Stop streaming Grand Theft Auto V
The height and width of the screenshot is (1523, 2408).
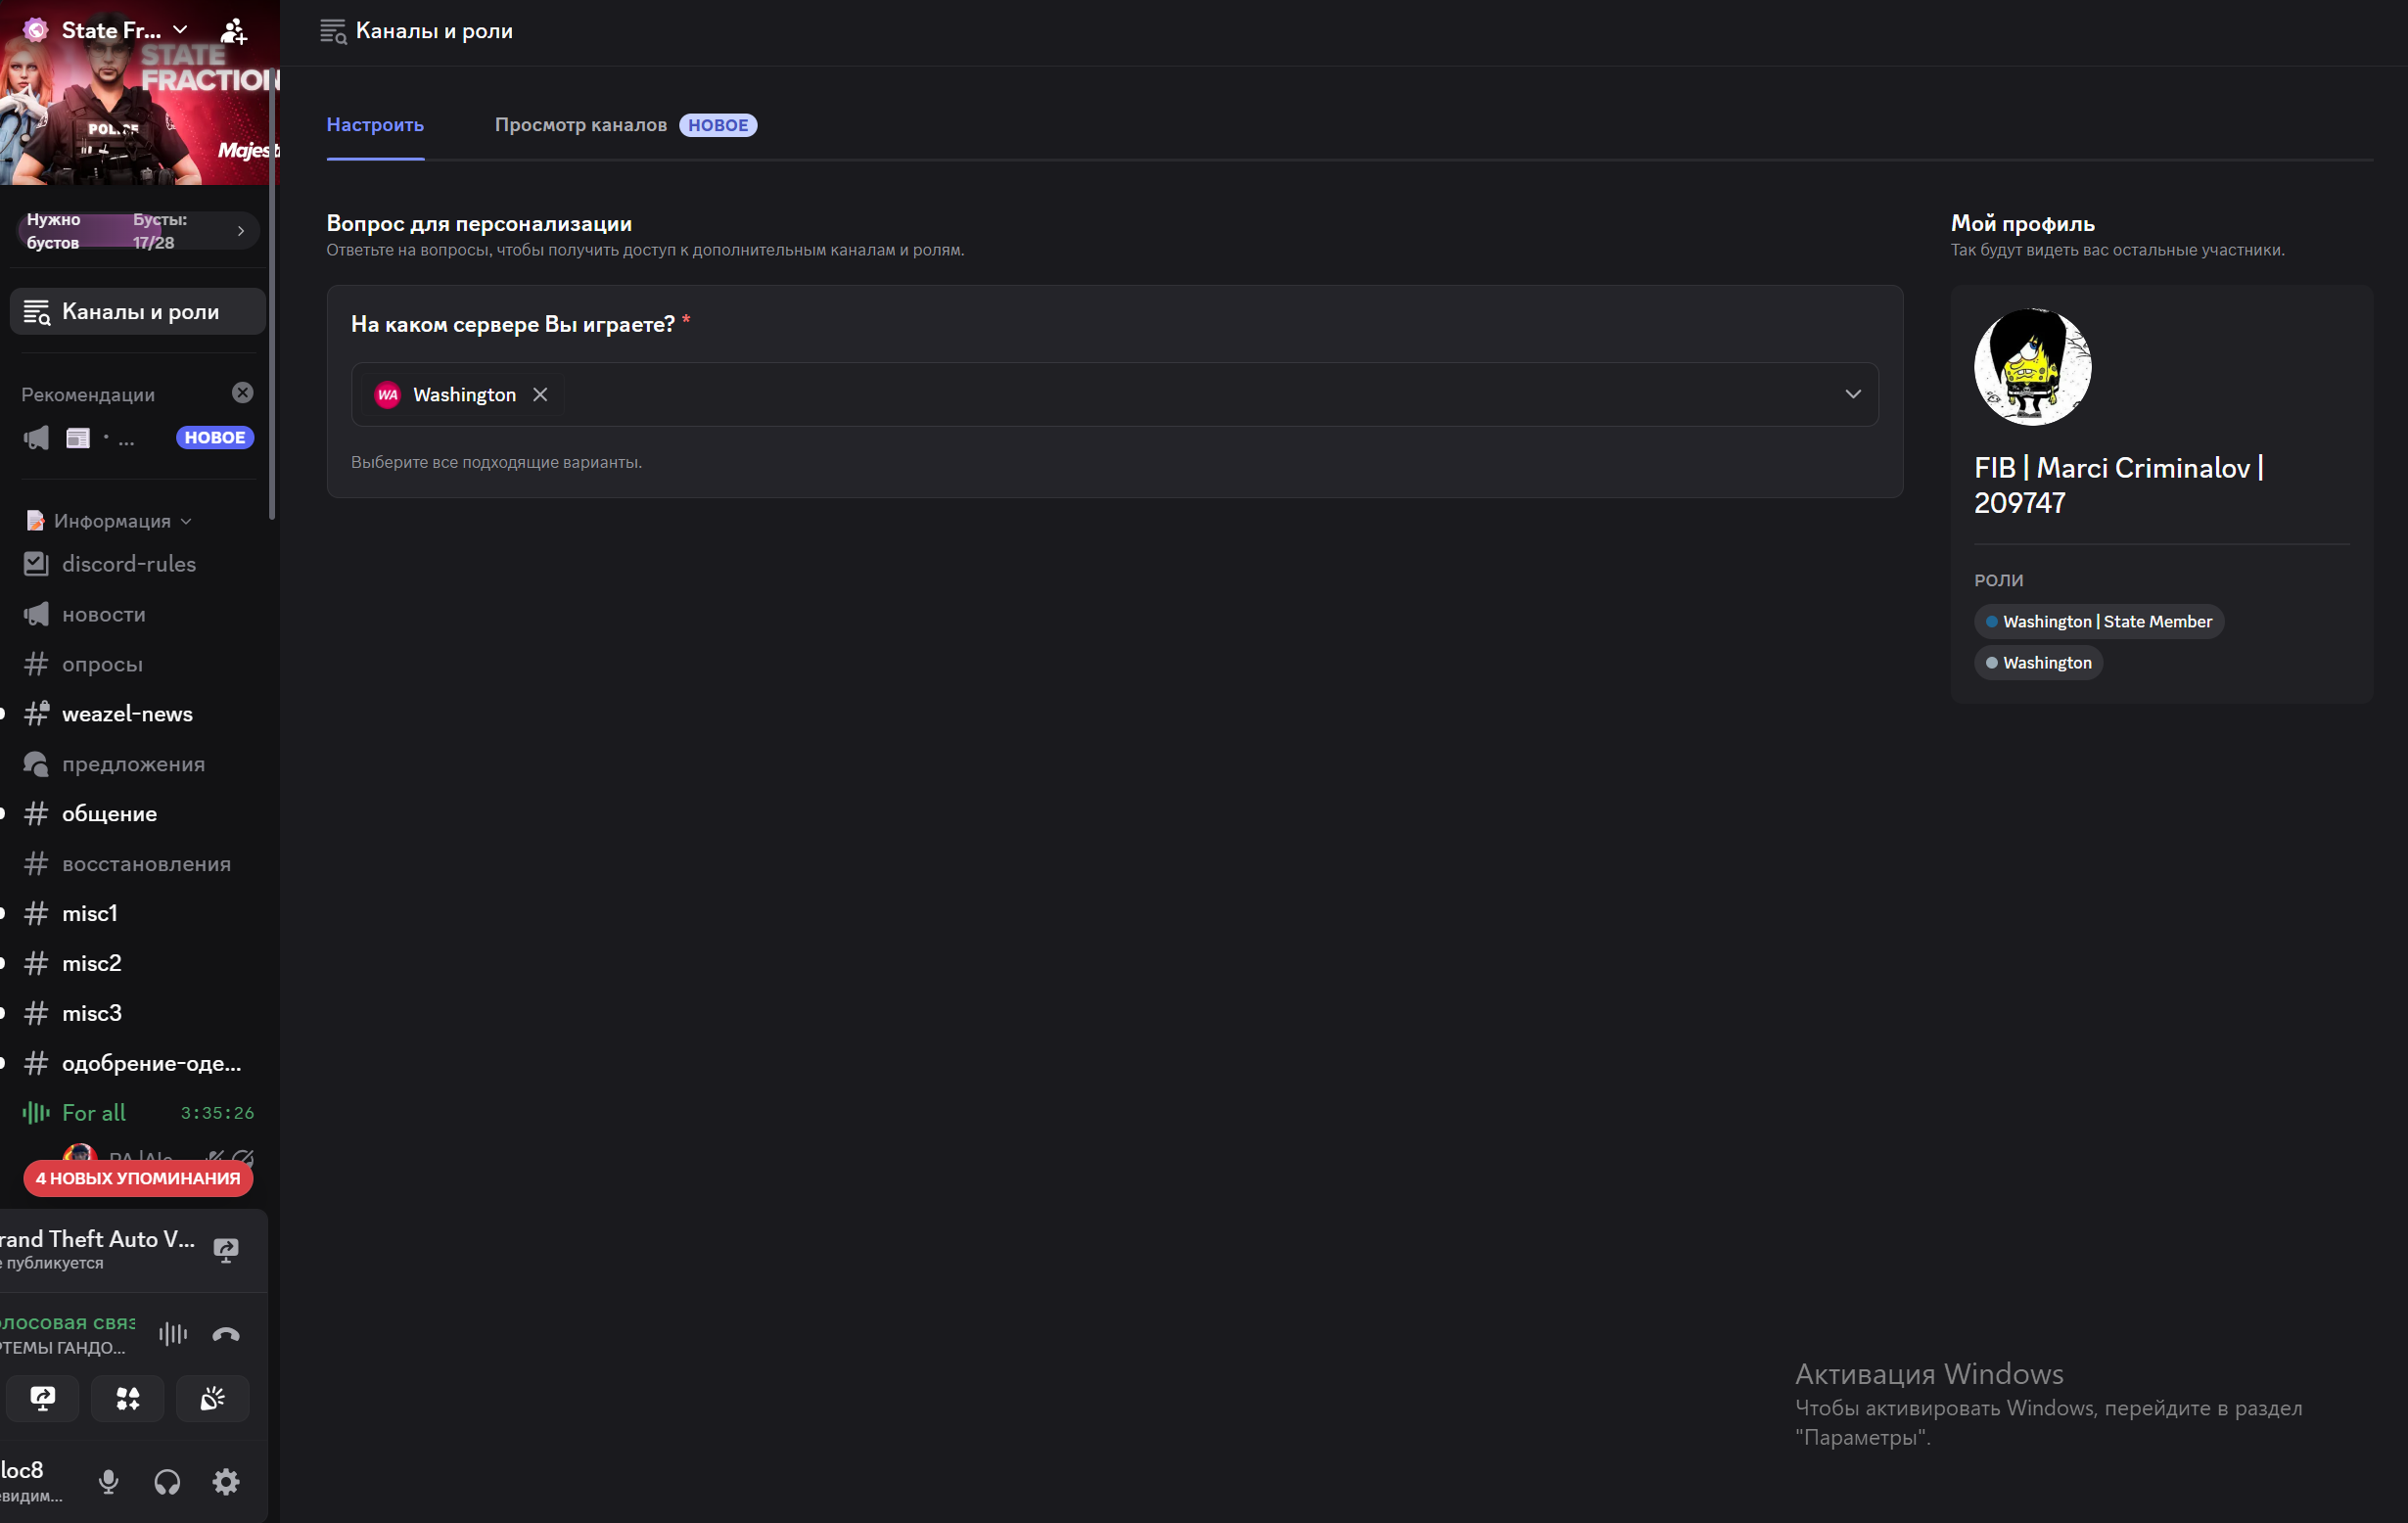click(226, 1249)
